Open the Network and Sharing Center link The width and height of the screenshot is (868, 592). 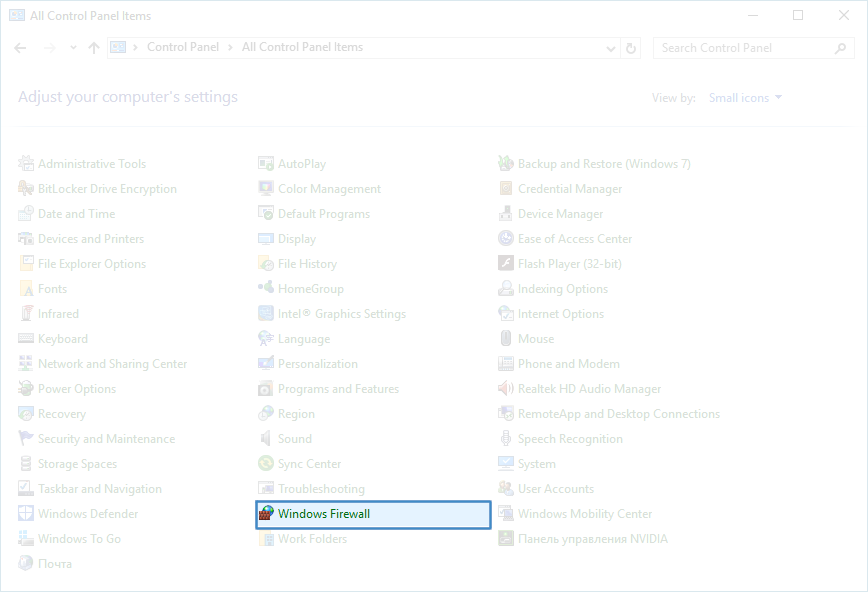[112, 364]
